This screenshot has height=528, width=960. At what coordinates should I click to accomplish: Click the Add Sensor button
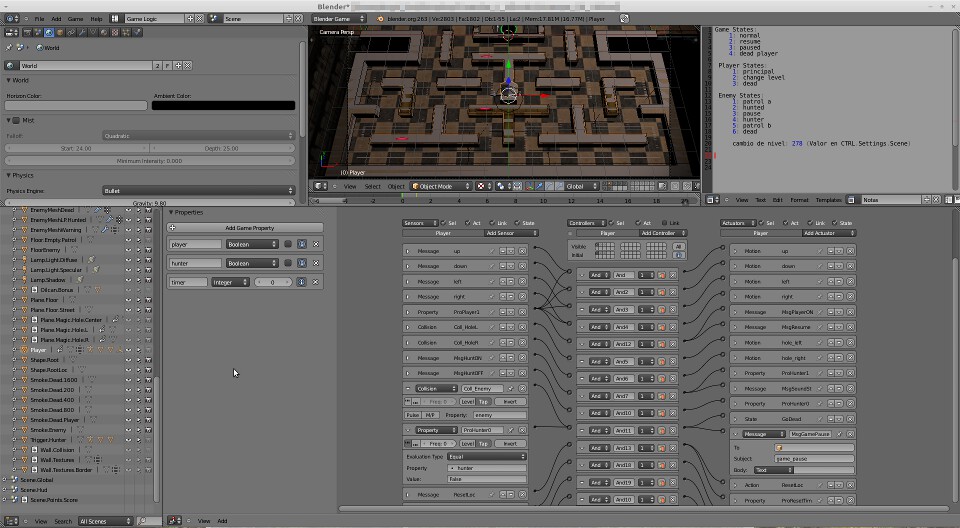point(511,233)
